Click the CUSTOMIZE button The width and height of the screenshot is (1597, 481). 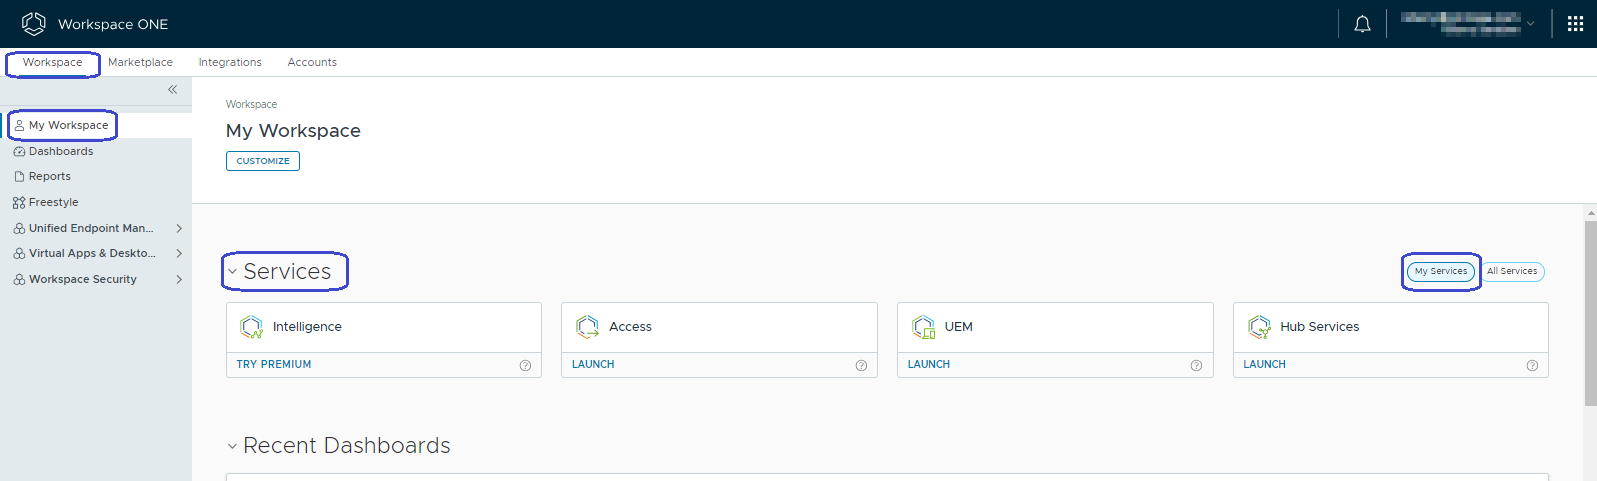[263, 161]
